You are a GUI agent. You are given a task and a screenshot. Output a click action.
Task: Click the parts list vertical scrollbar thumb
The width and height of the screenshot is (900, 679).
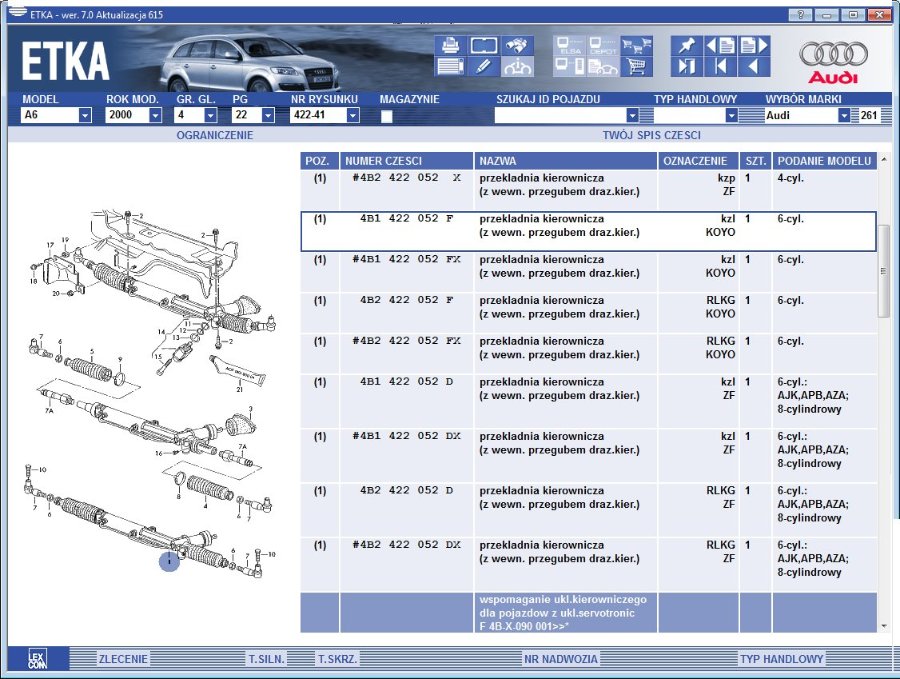[x=883, y=271]
